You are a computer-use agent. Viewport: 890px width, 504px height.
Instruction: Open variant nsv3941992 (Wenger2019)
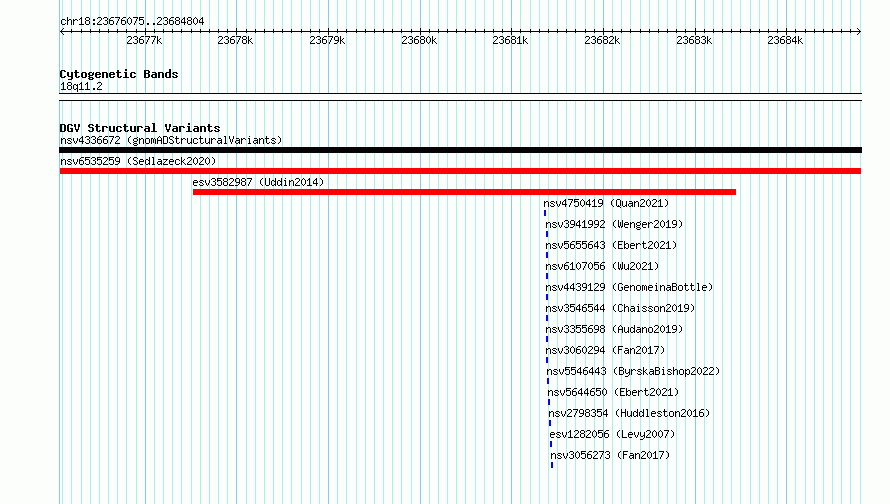614,224
